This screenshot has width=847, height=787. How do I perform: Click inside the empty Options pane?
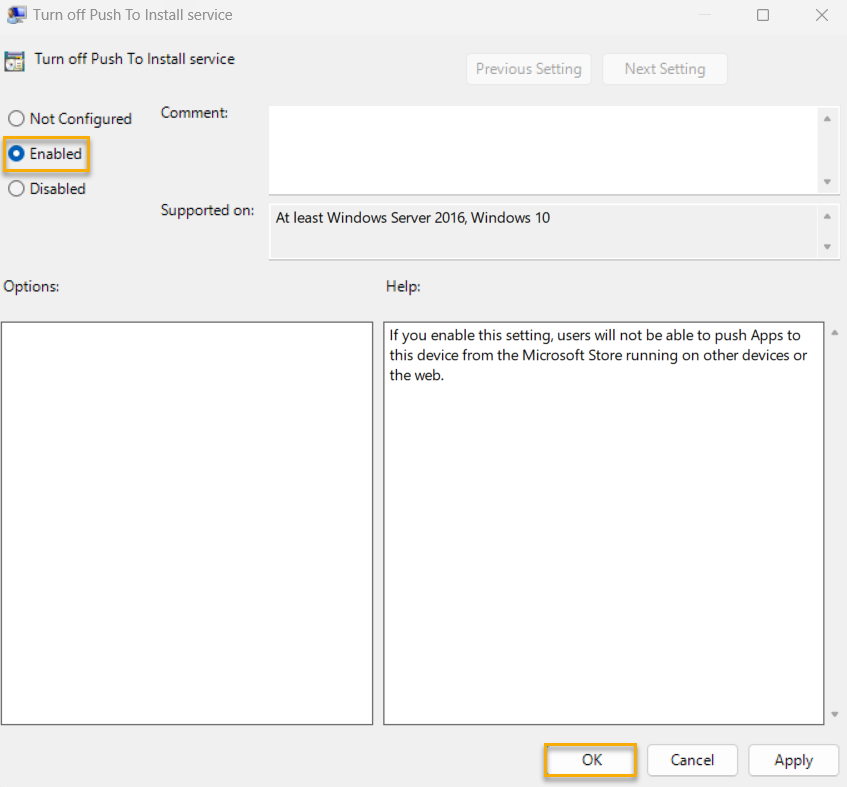[187, 522]
